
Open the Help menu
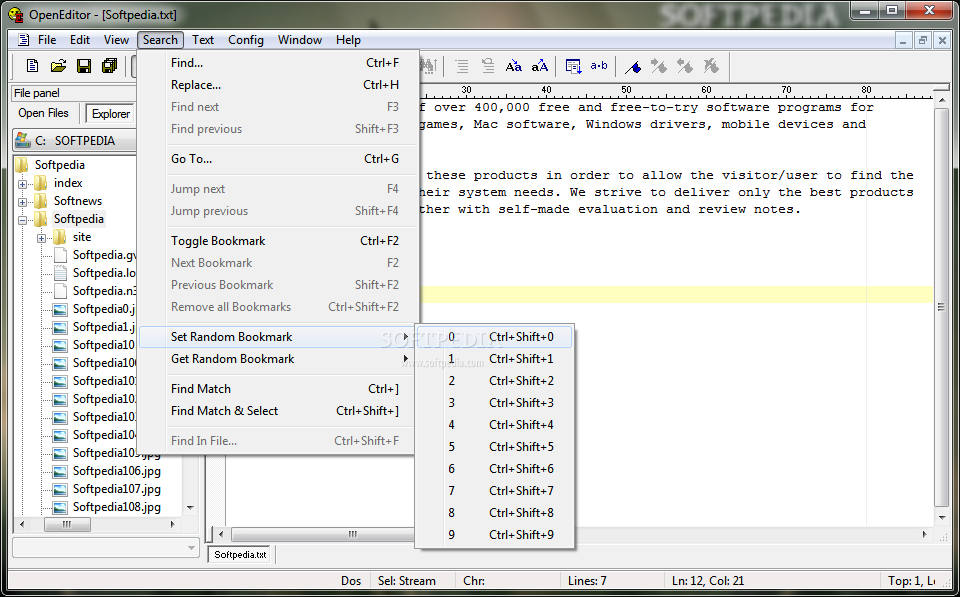[348, 40]
